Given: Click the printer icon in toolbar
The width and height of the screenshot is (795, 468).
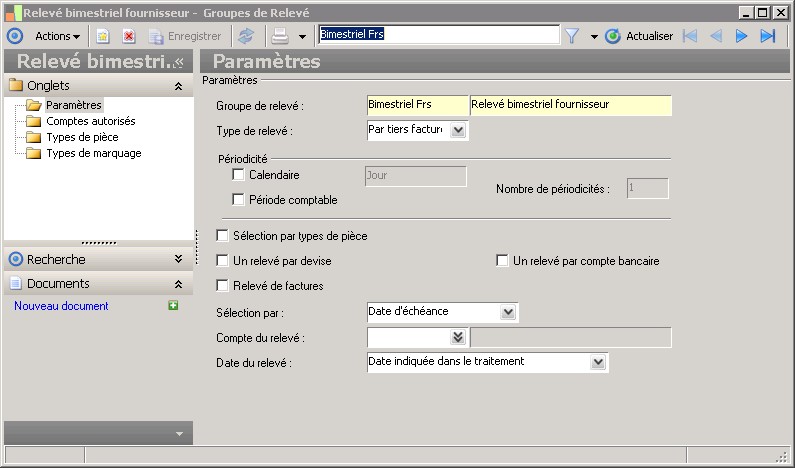Looking at the screenshot, I should [281, 36].
